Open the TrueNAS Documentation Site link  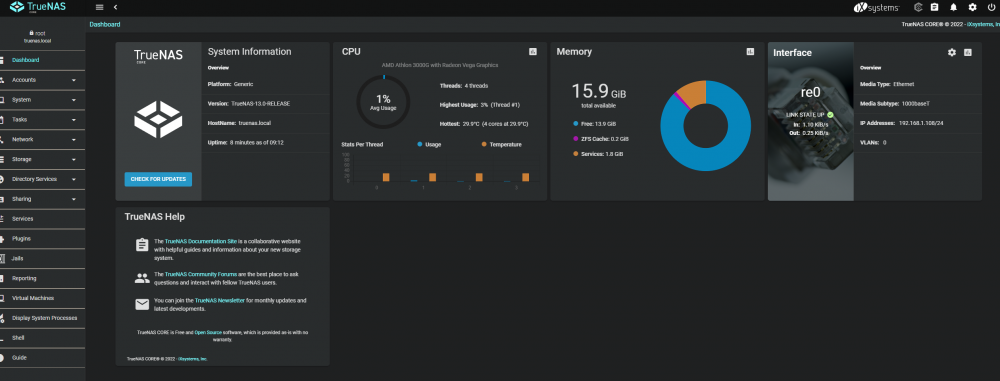[x=201, y=242]
